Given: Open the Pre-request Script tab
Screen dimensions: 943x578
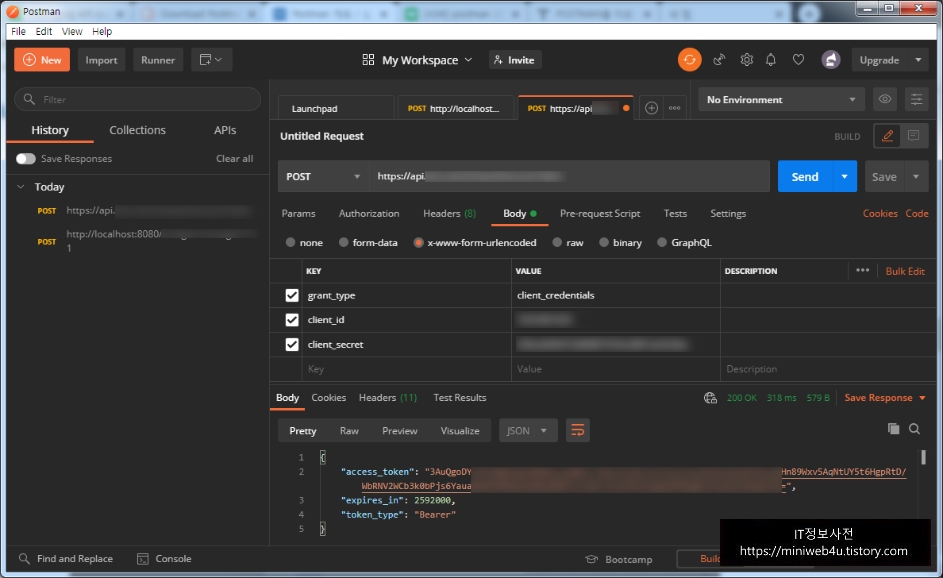Looking at the screenshot, I should click(x=600, y=213).
